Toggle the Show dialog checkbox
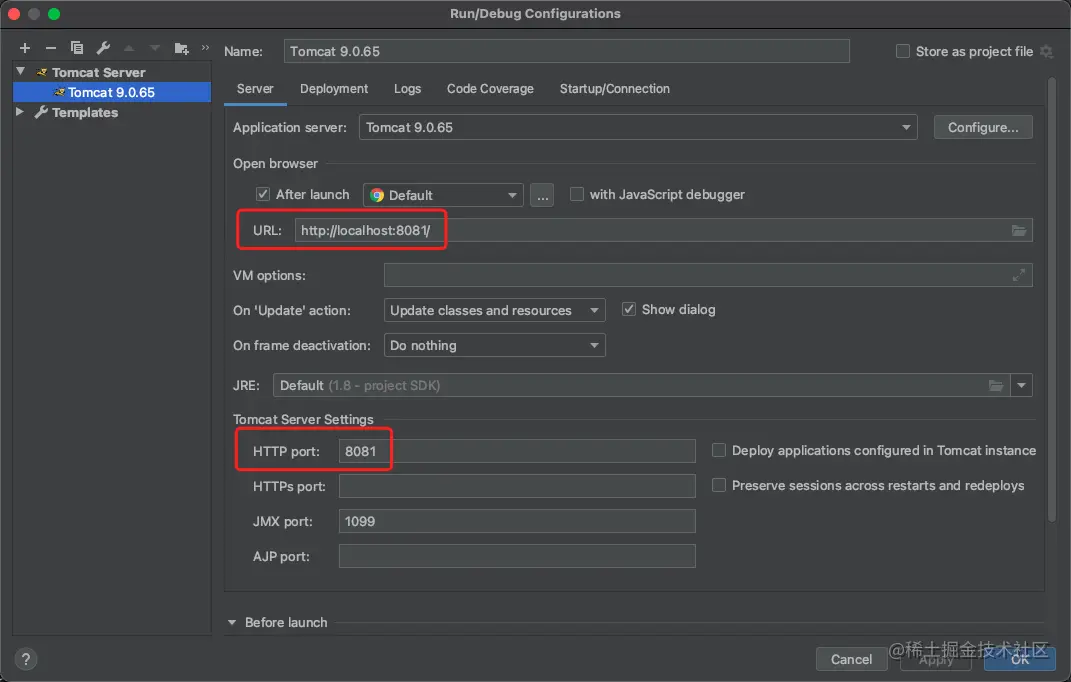1071x682 pixels. point(629,310)
